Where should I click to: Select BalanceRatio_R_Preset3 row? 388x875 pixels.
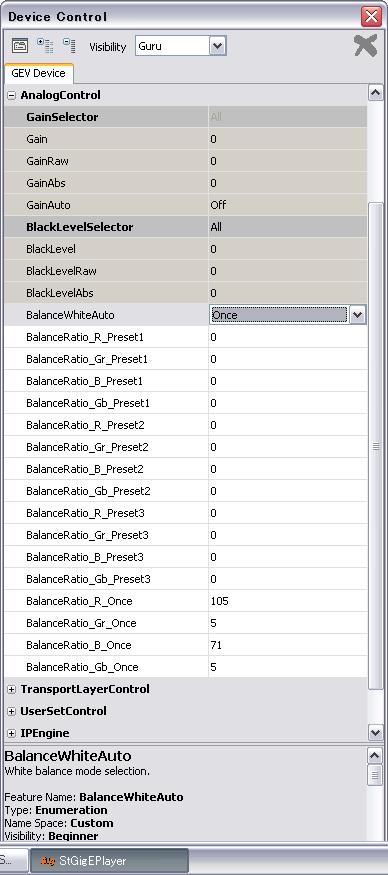click(x=185, y=513)
